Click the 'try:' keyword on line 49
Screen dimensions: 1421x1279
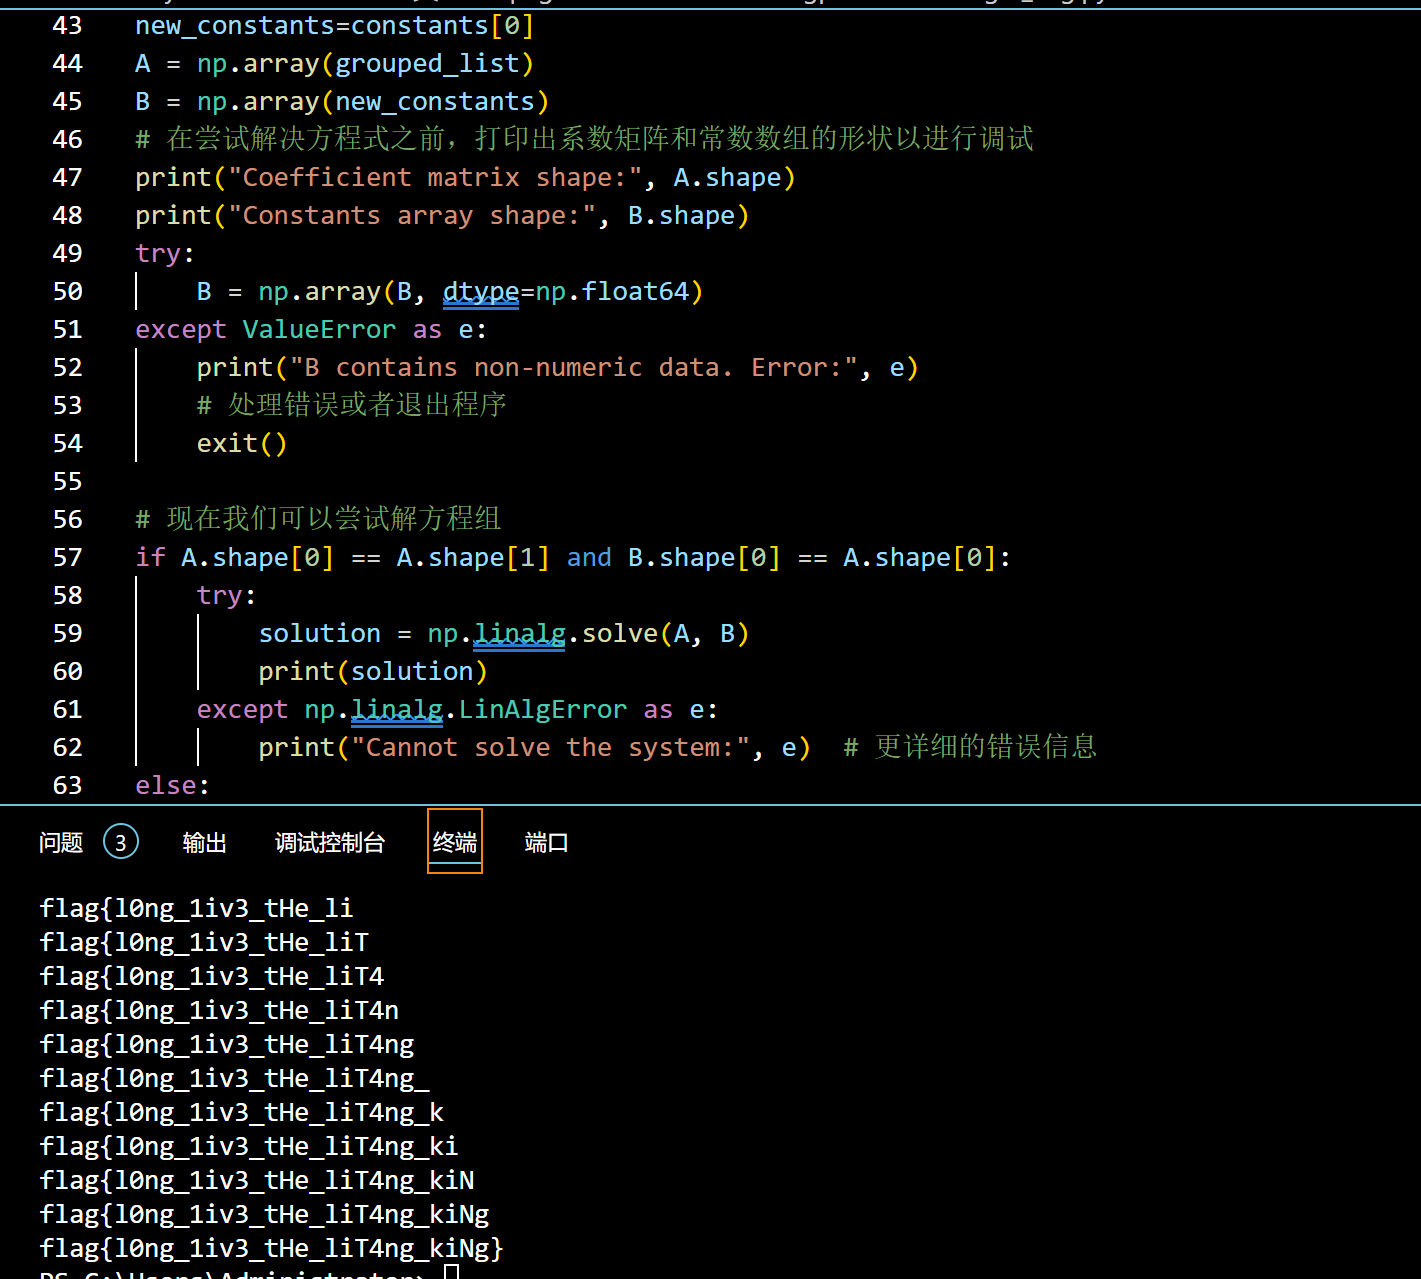[x=165, y=253]
